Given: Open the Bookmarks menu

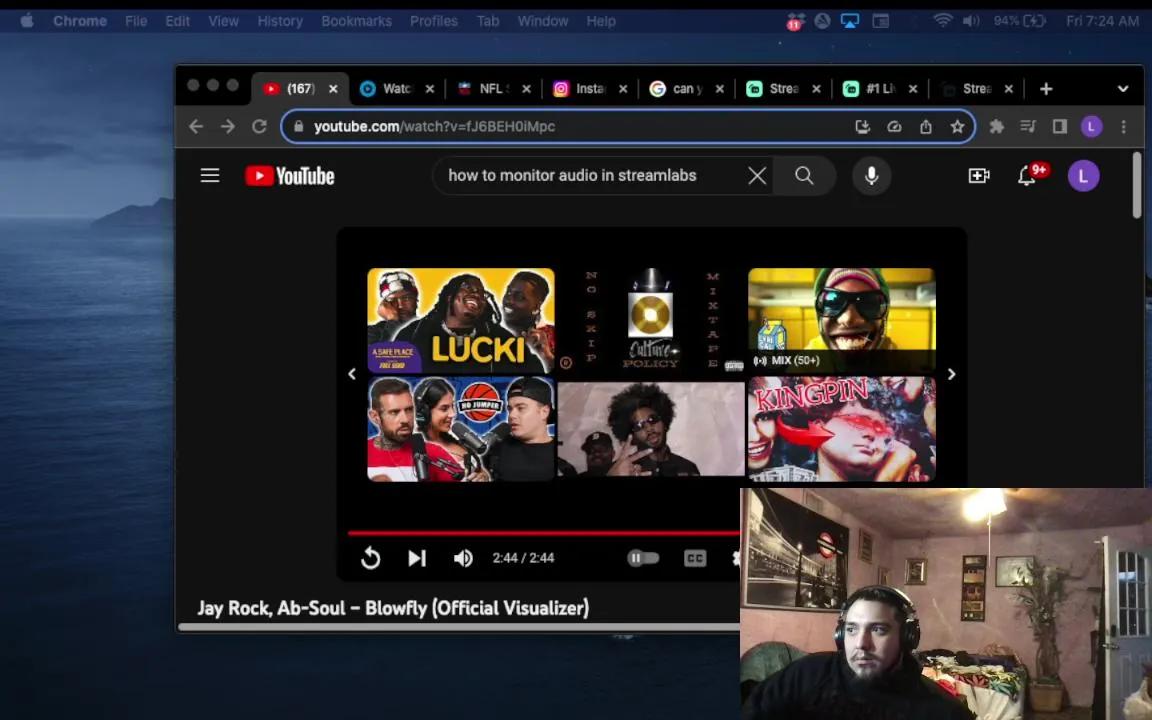Looking at the screenshot, I should pyautogui.click(x=356, y=21).
